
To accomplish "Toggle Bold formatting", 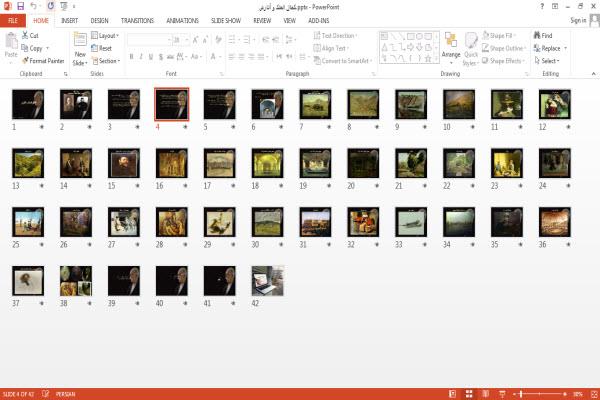I will (x=132, y=57).
